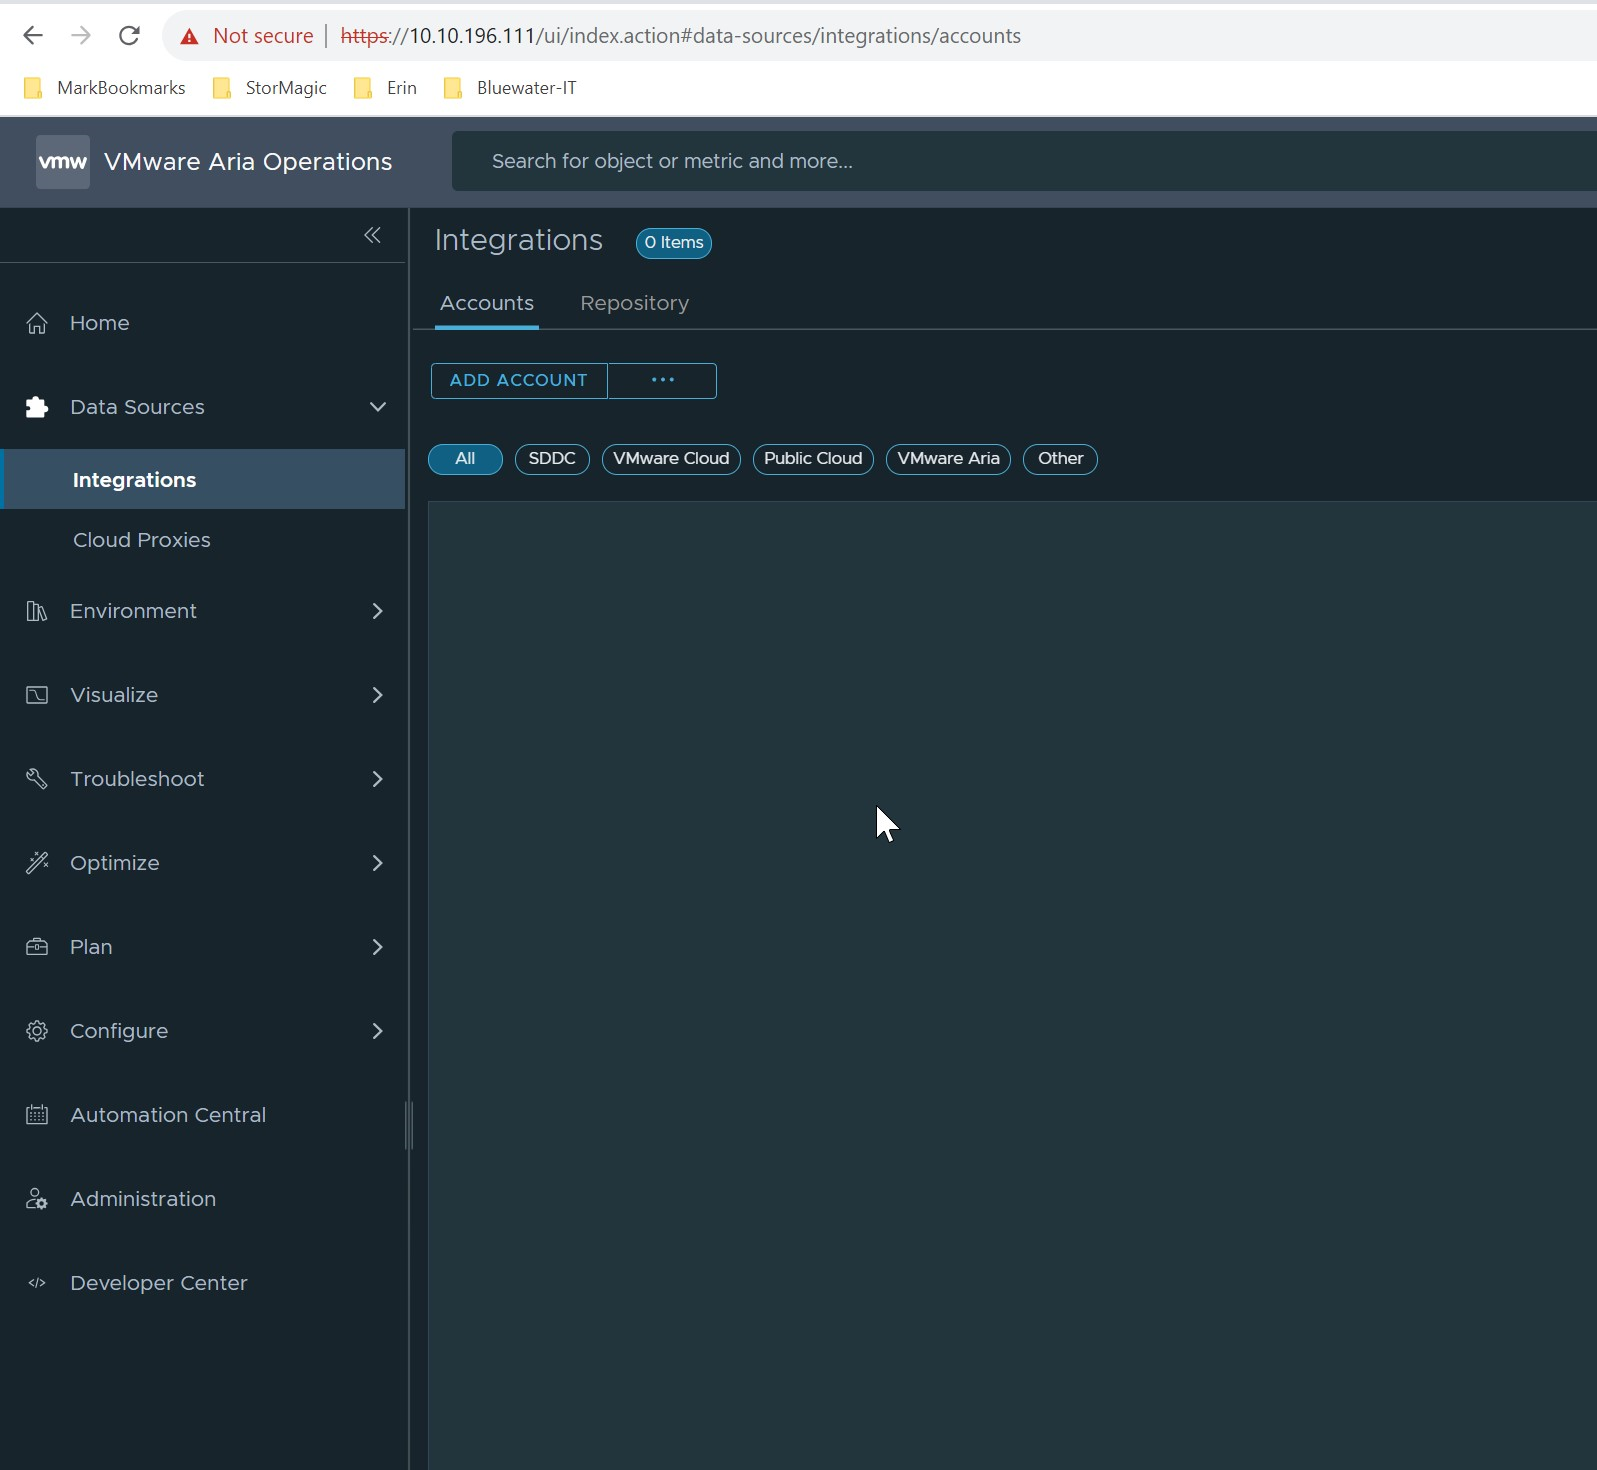This screenshot has width=1597, height=1470.
Task: Open the MarkBookmarks bookmark folder
Action: [x=104, y=88]
